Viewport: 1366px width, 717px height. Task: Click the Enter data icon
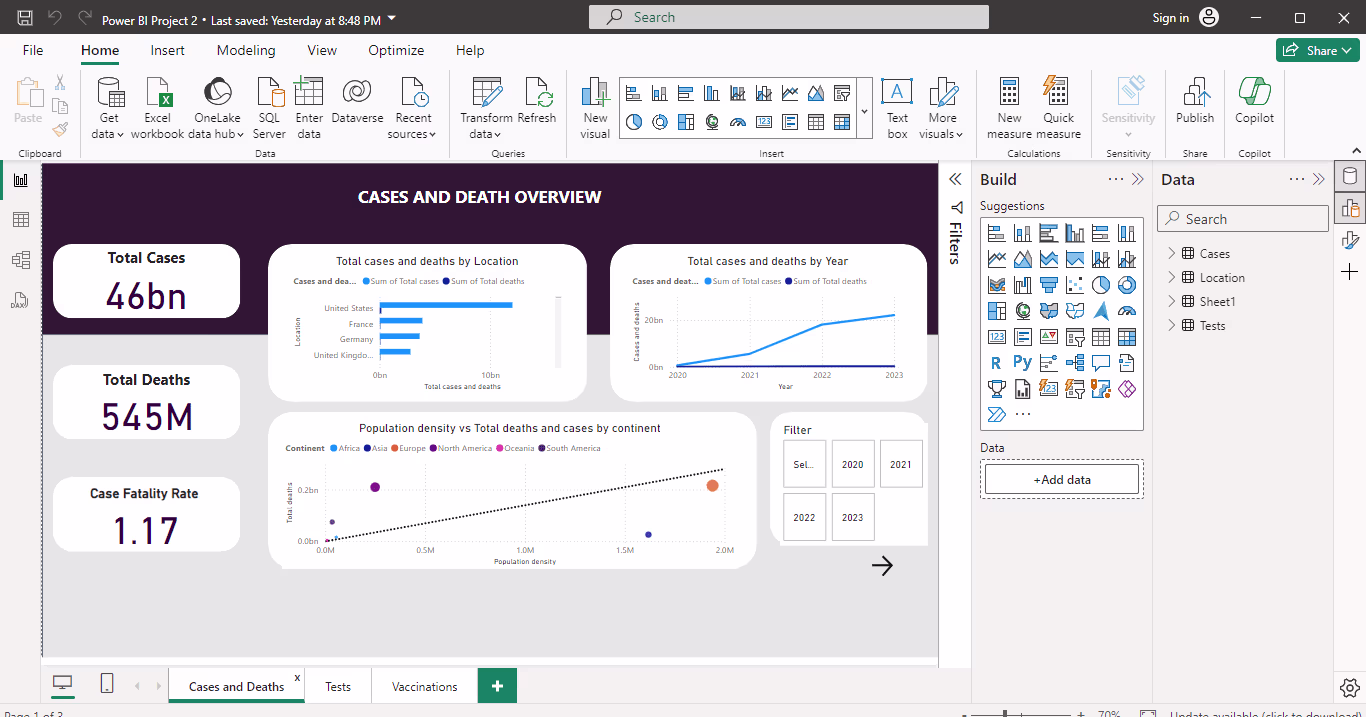pos(309,92)
